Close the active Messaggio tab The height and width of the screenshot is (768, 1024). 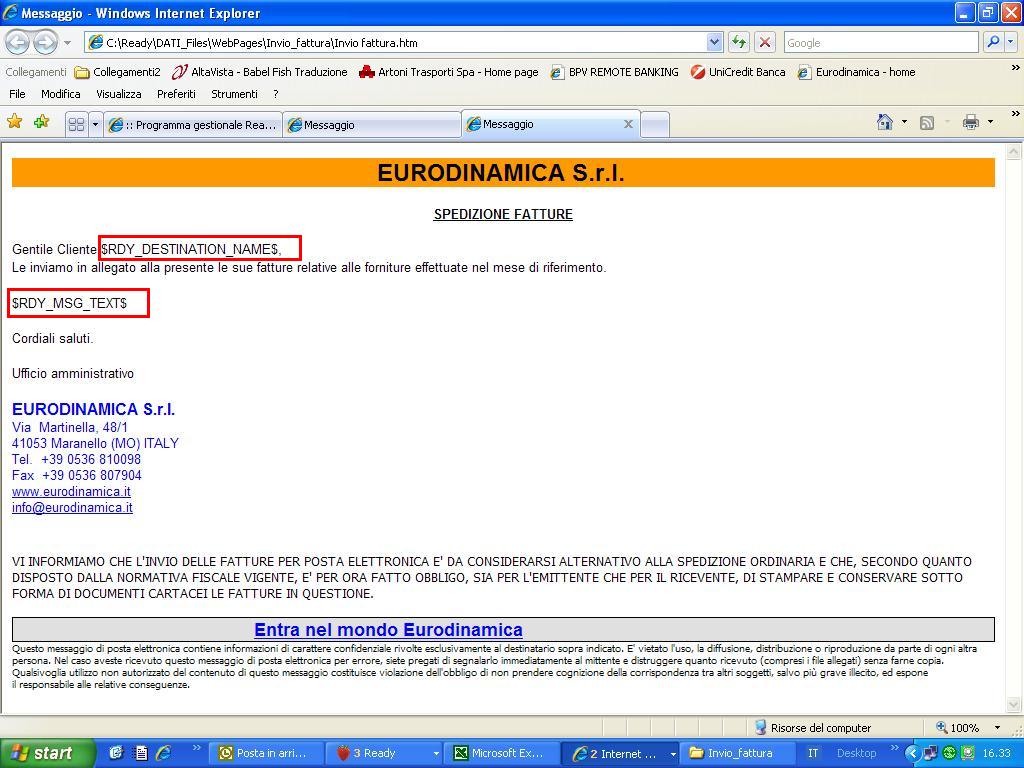click(628, 124)
